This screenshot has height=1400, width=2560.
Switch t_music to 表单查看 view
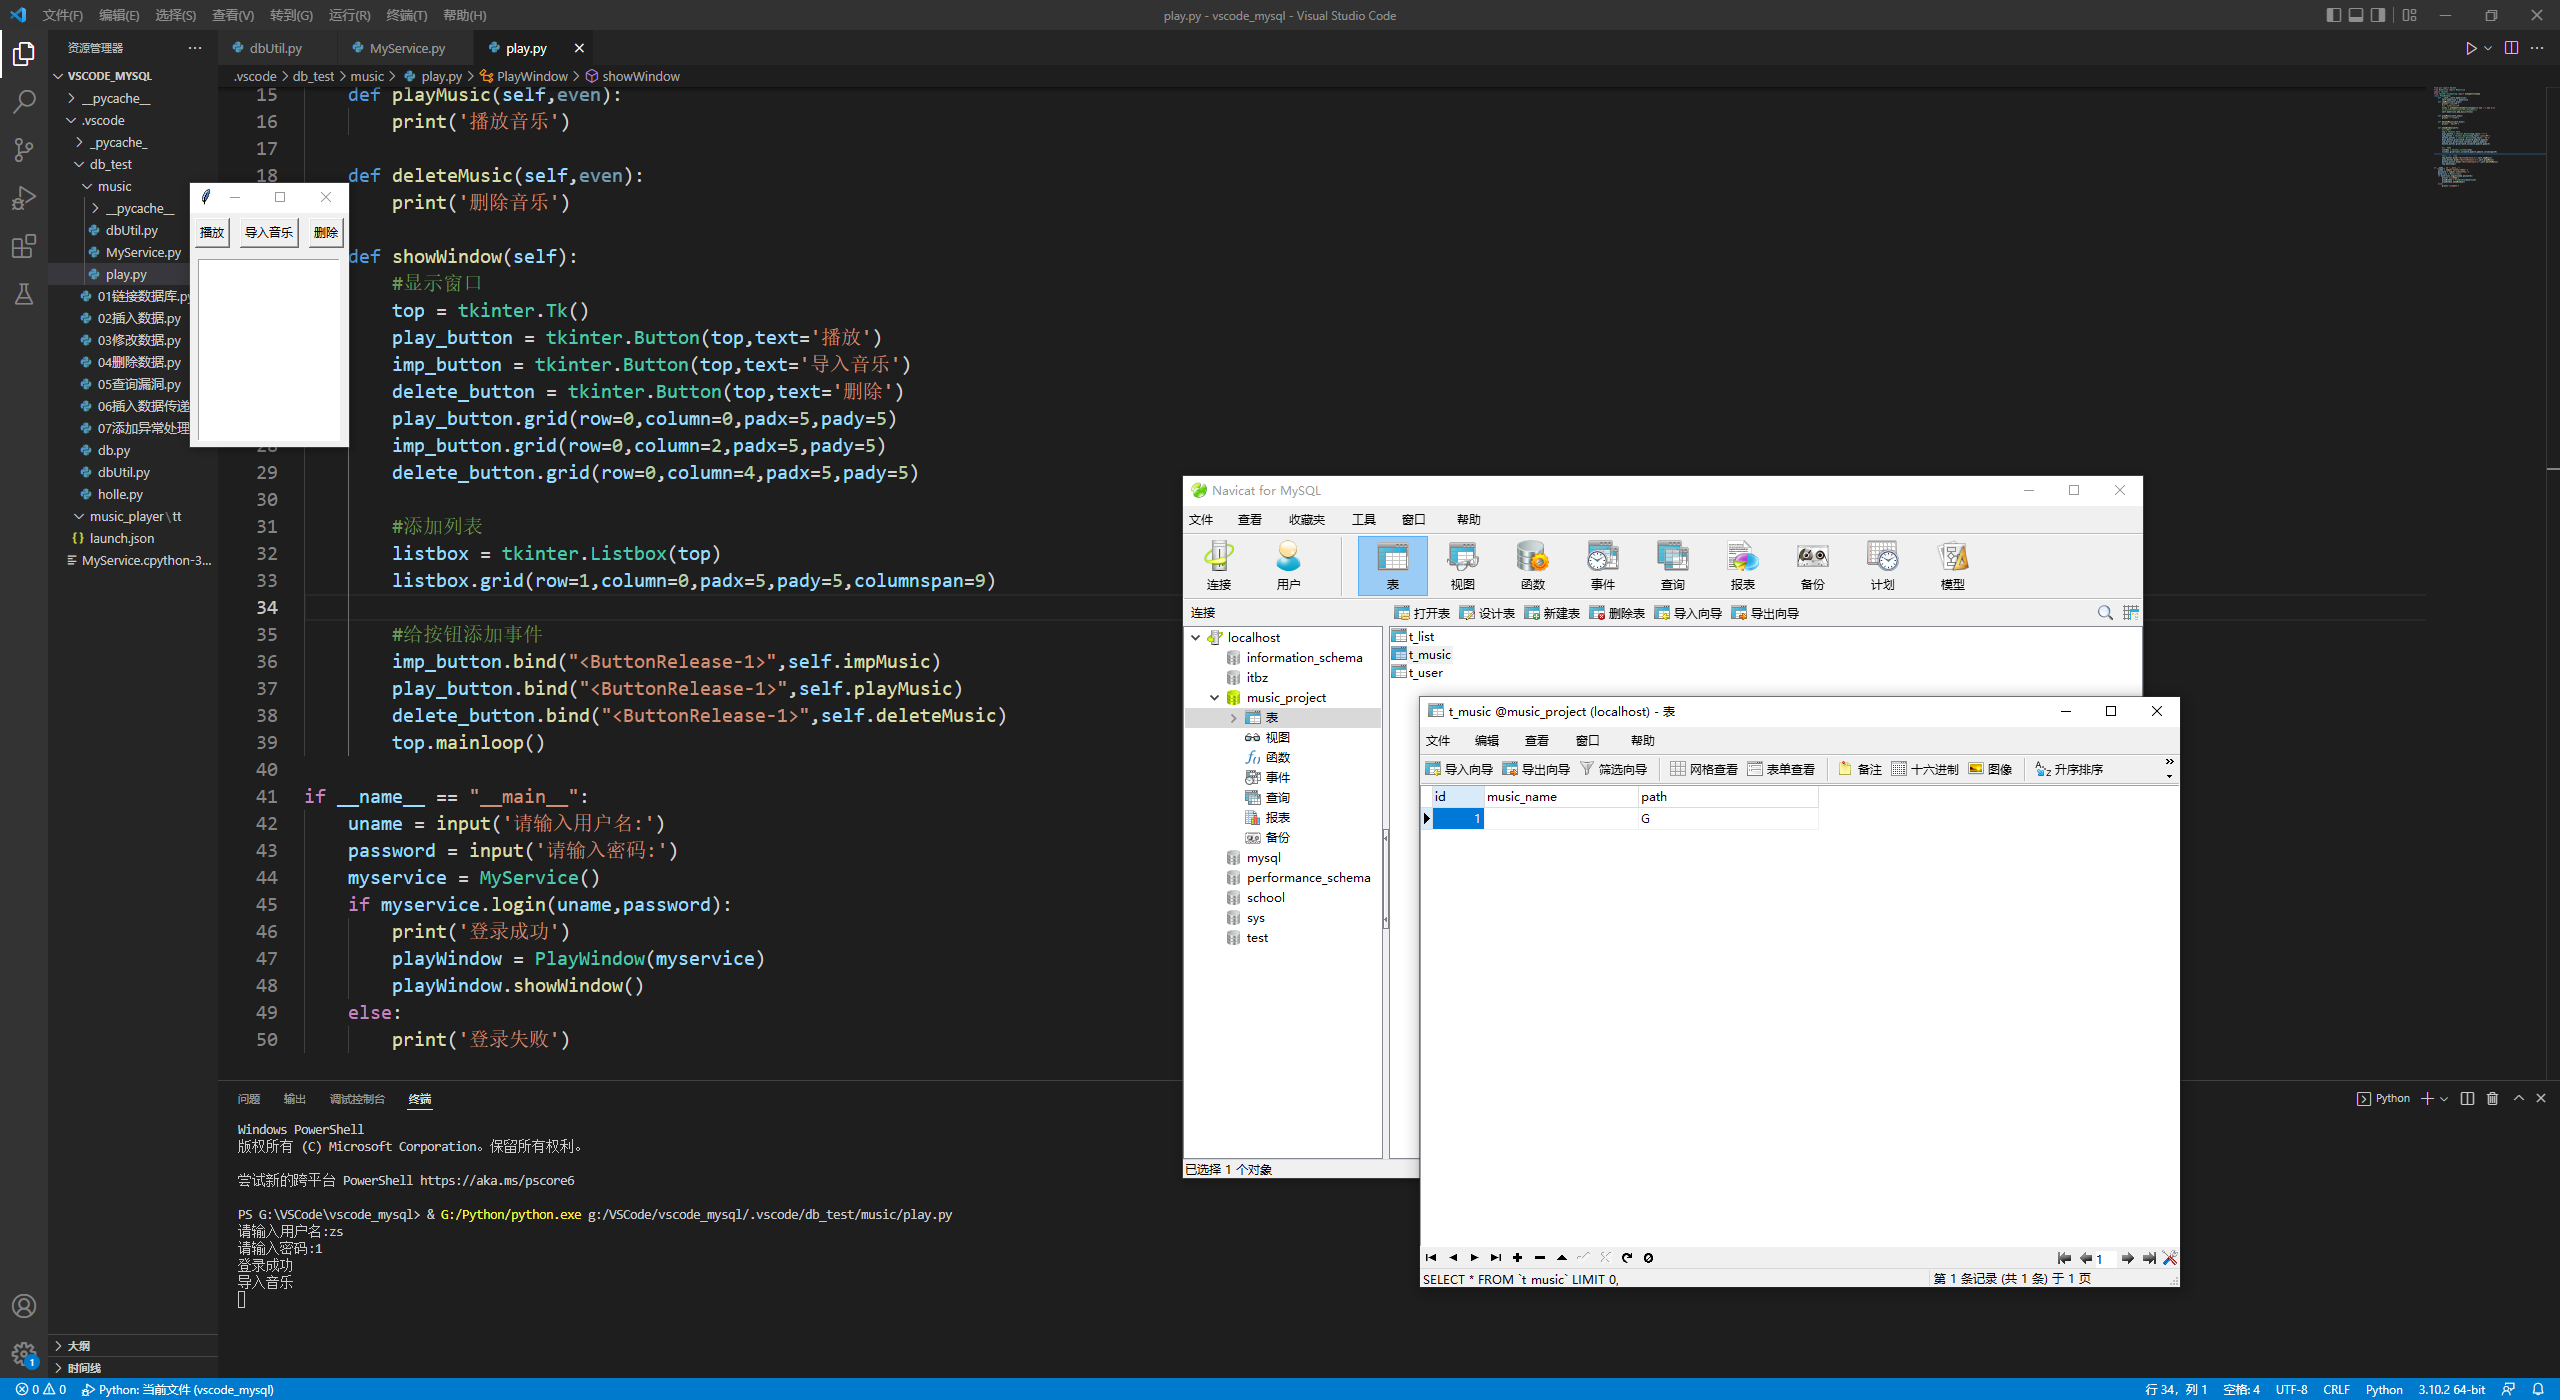tap(1781, 769)
